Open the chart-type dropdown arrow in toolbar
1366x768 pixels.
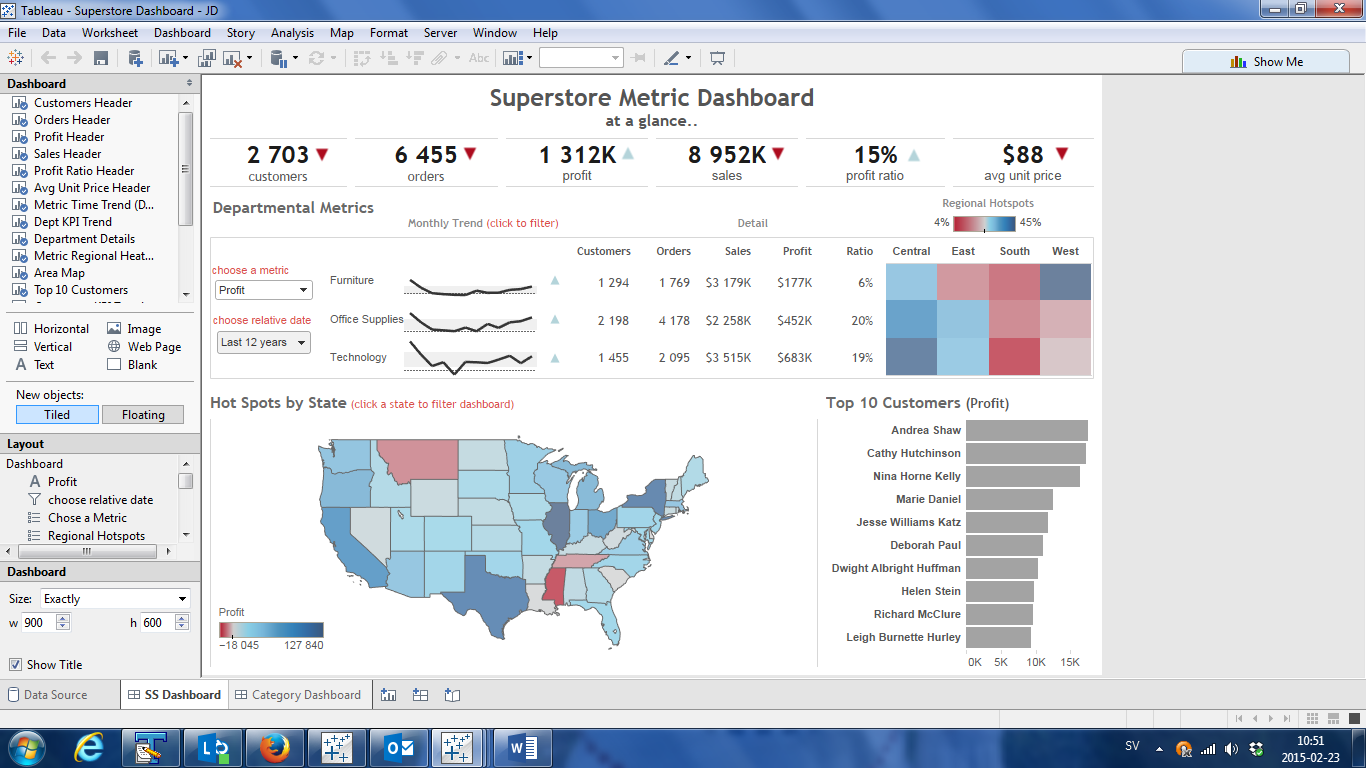pyautogui.click(x=529, y=58)
